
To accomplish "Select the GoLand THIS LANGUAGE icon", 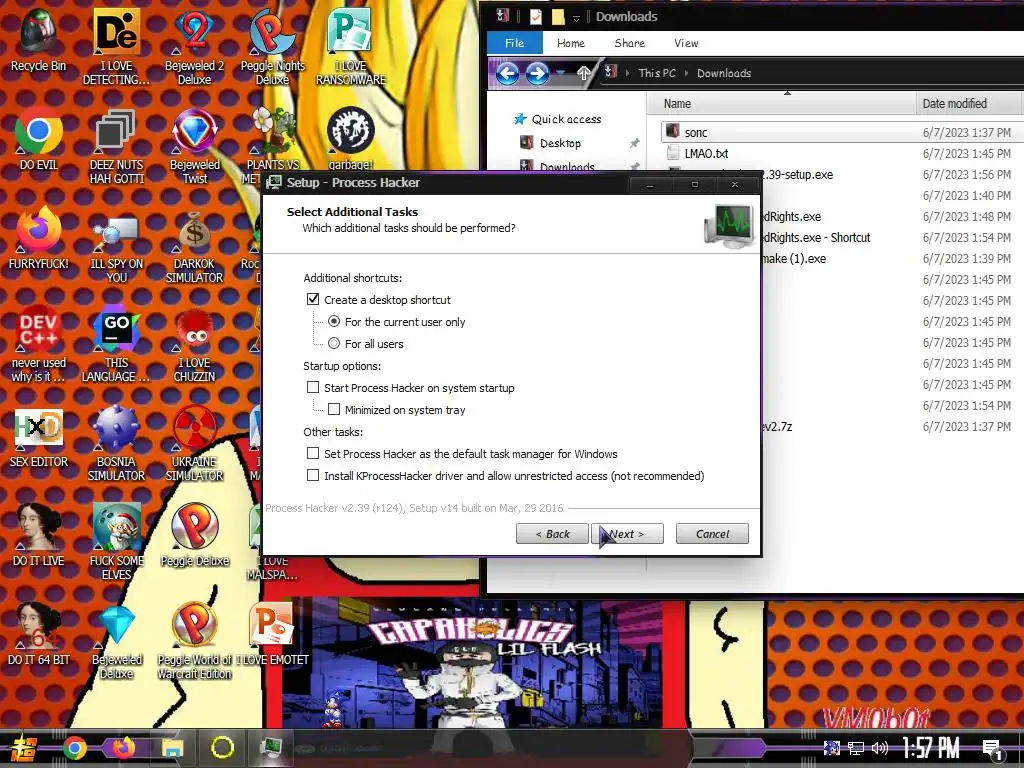I will coord(116,344).
